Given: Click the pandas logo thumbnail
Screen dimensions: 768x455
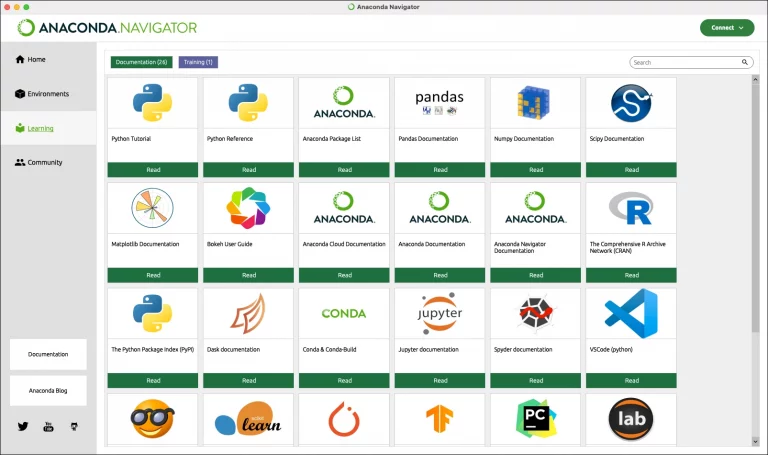Looking at the screenshot, I should coord(440,102).
